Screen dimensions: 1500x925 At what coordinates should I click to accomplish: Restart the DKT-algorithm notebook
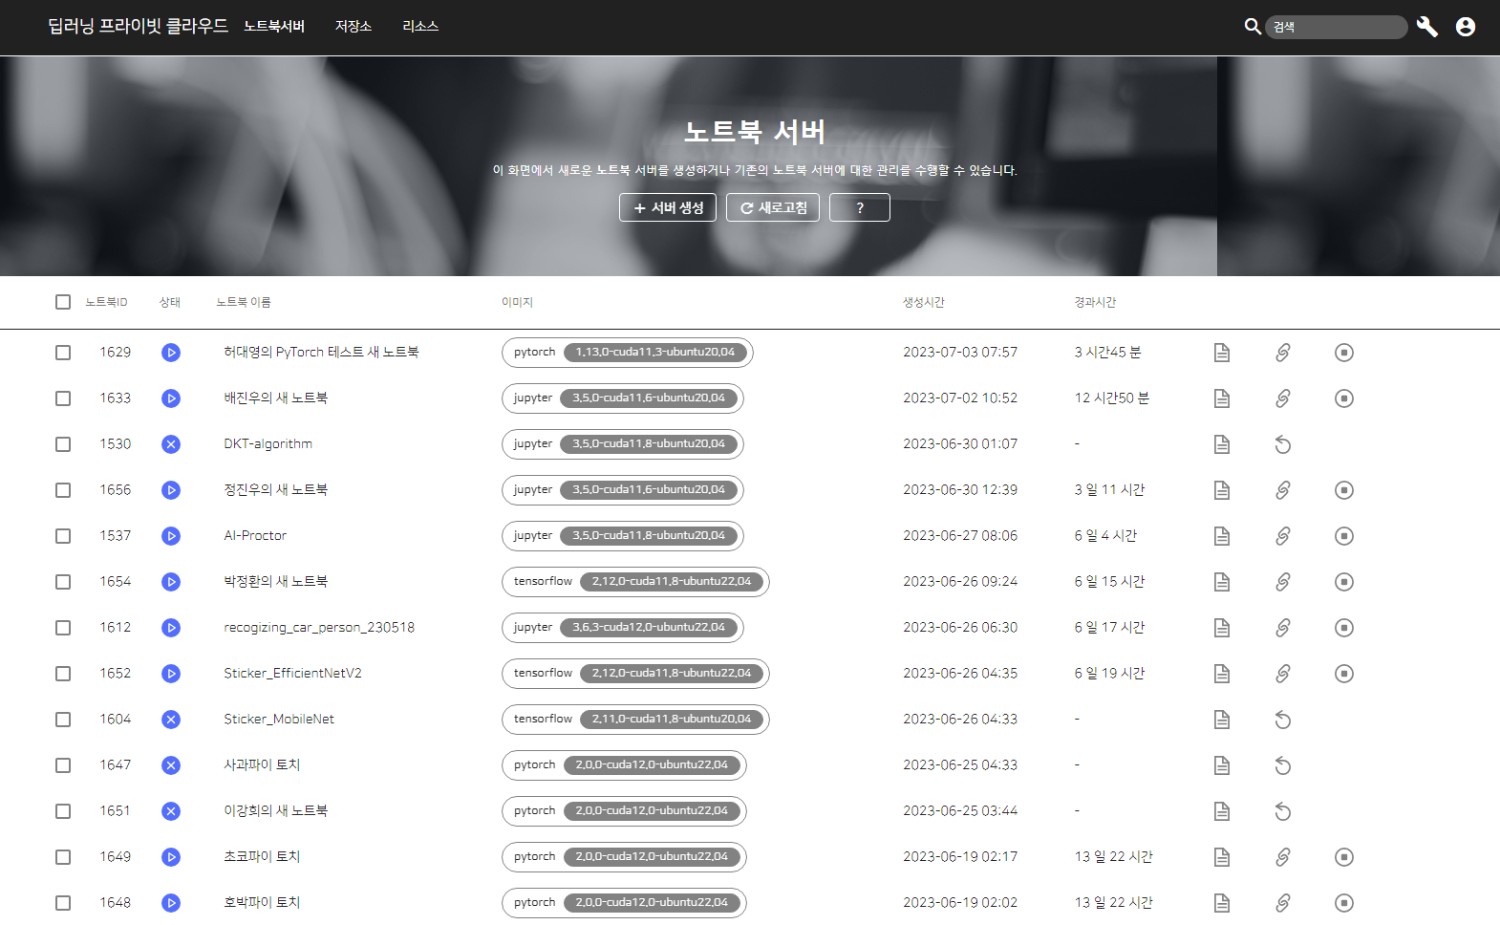(1283, 444)
